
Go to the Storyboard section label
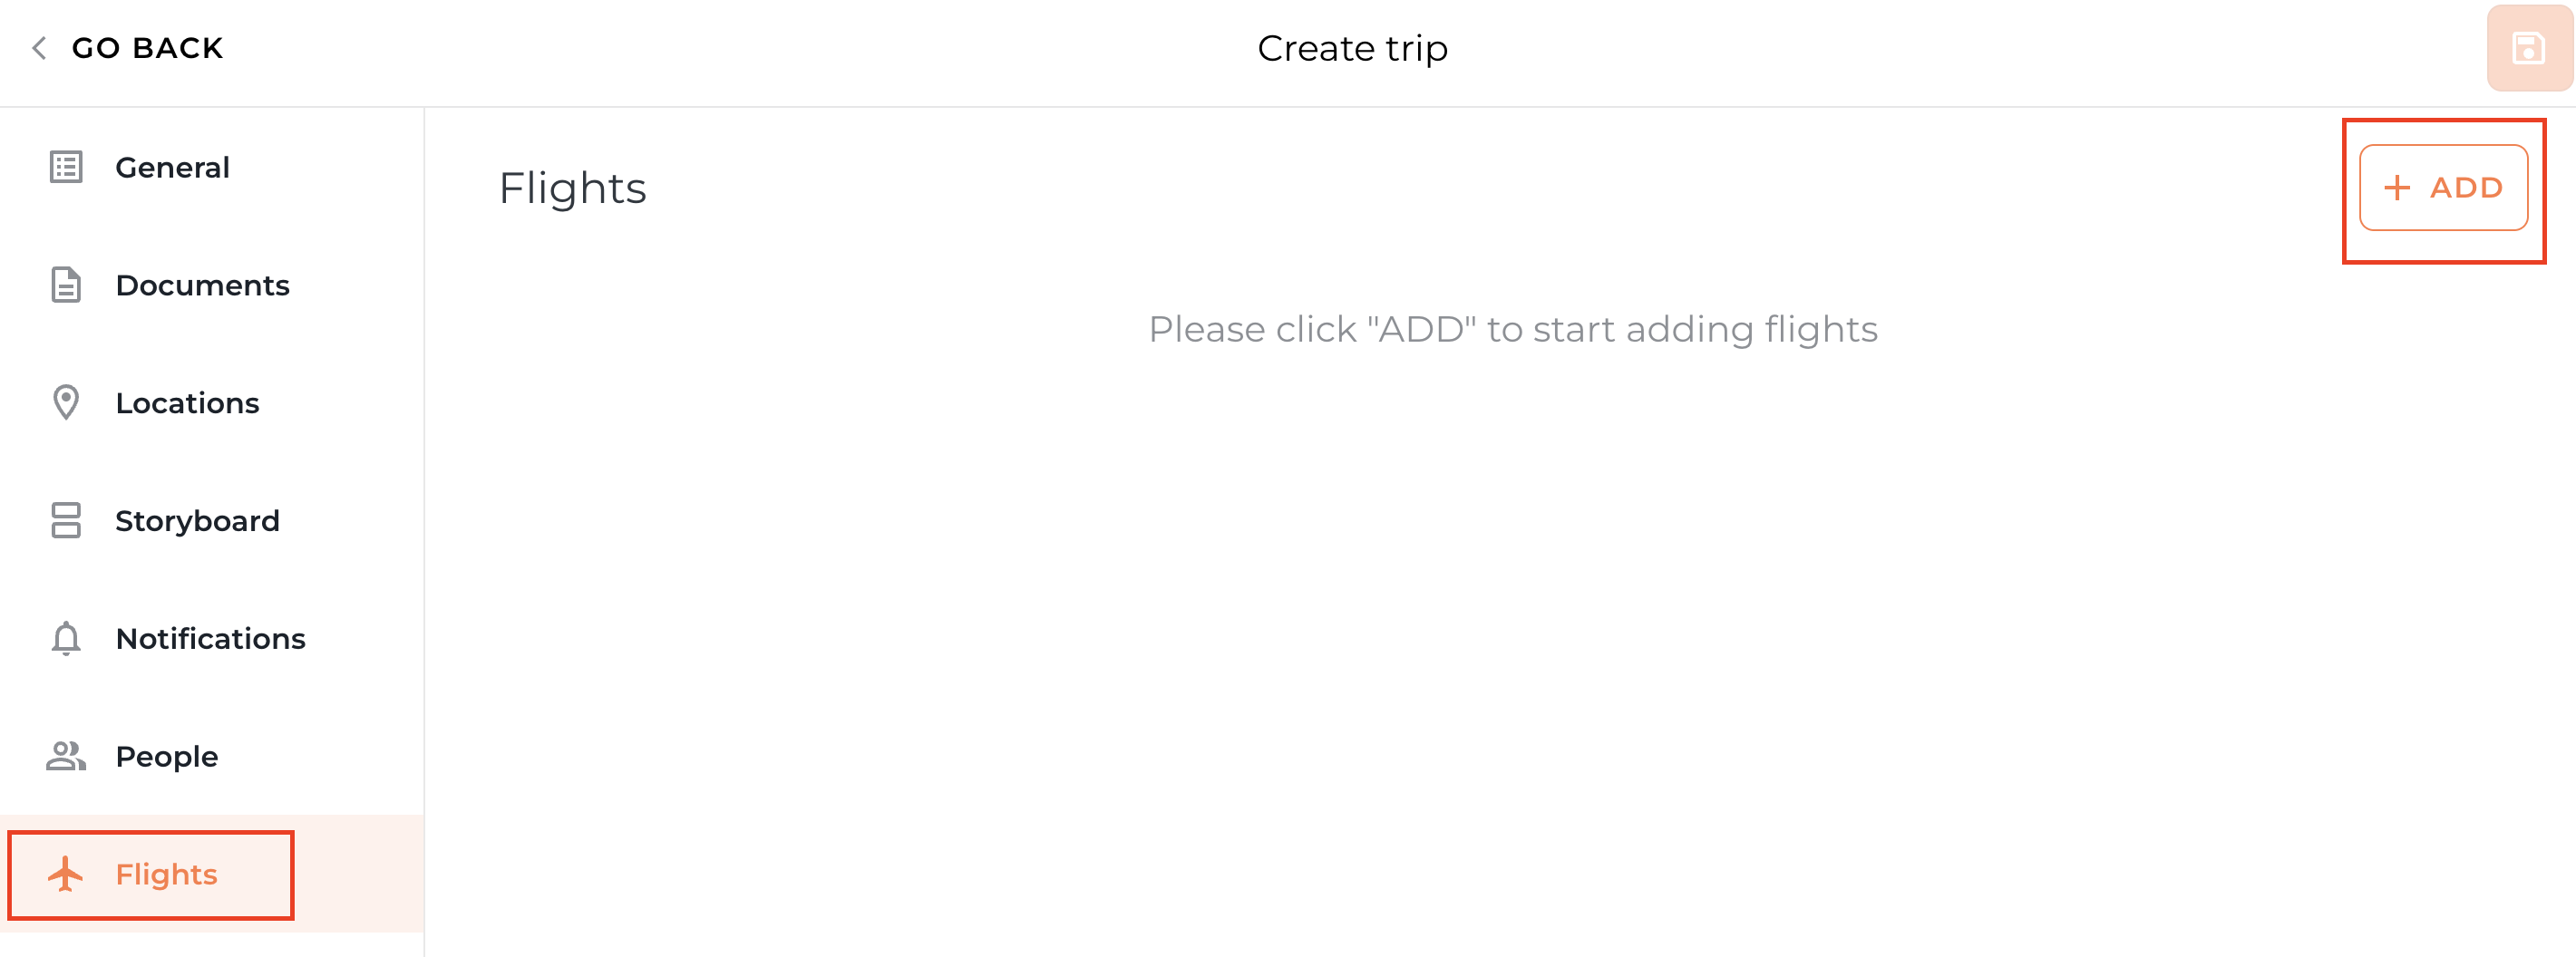click(197, 521)
